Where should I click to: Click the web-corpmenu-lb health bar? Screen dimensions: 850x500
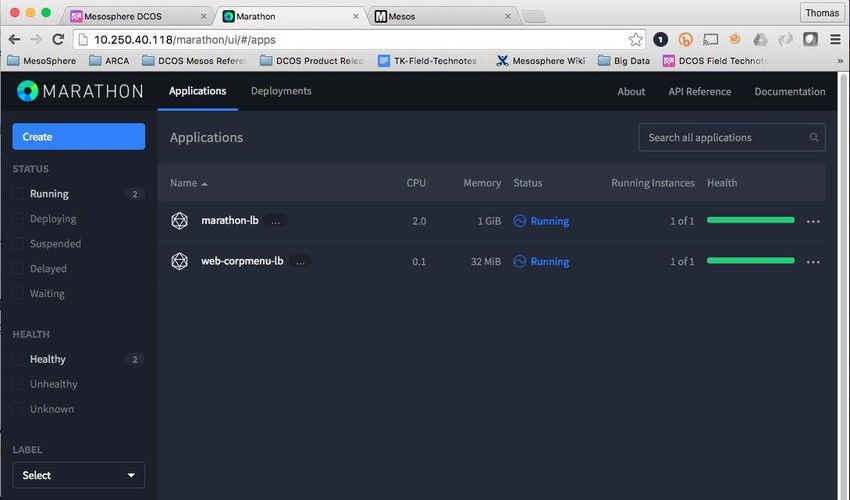click(x=750, y=261)
